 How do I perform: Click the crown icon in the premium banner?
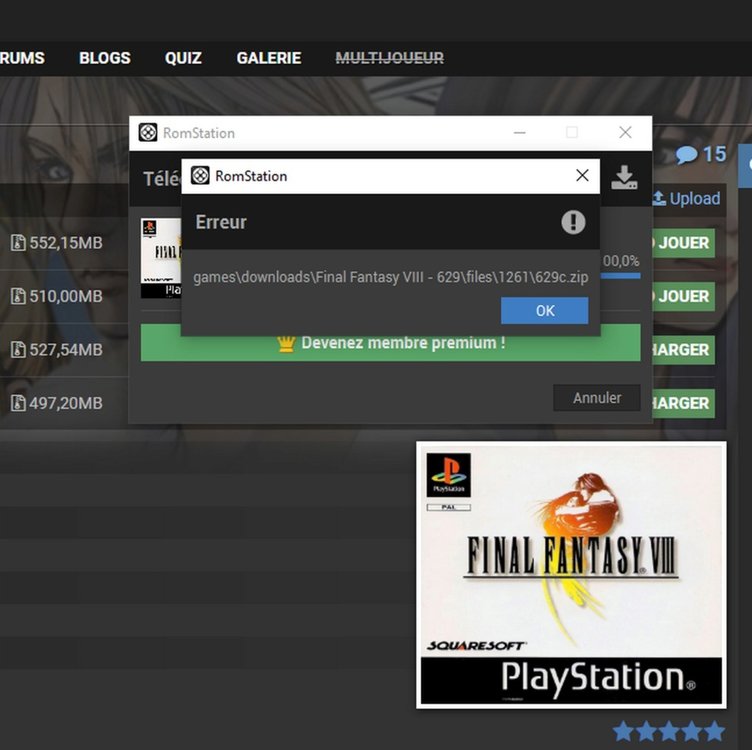click(x=285, y=343)
